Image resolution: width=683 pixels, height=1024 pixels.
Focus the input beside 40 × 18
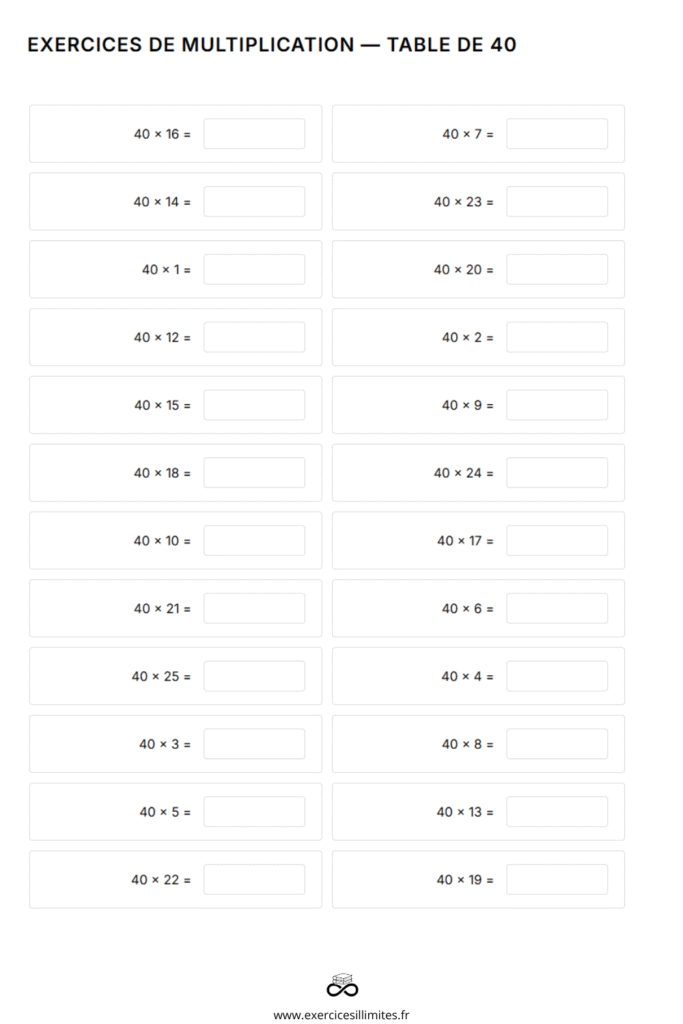point(254,473)
